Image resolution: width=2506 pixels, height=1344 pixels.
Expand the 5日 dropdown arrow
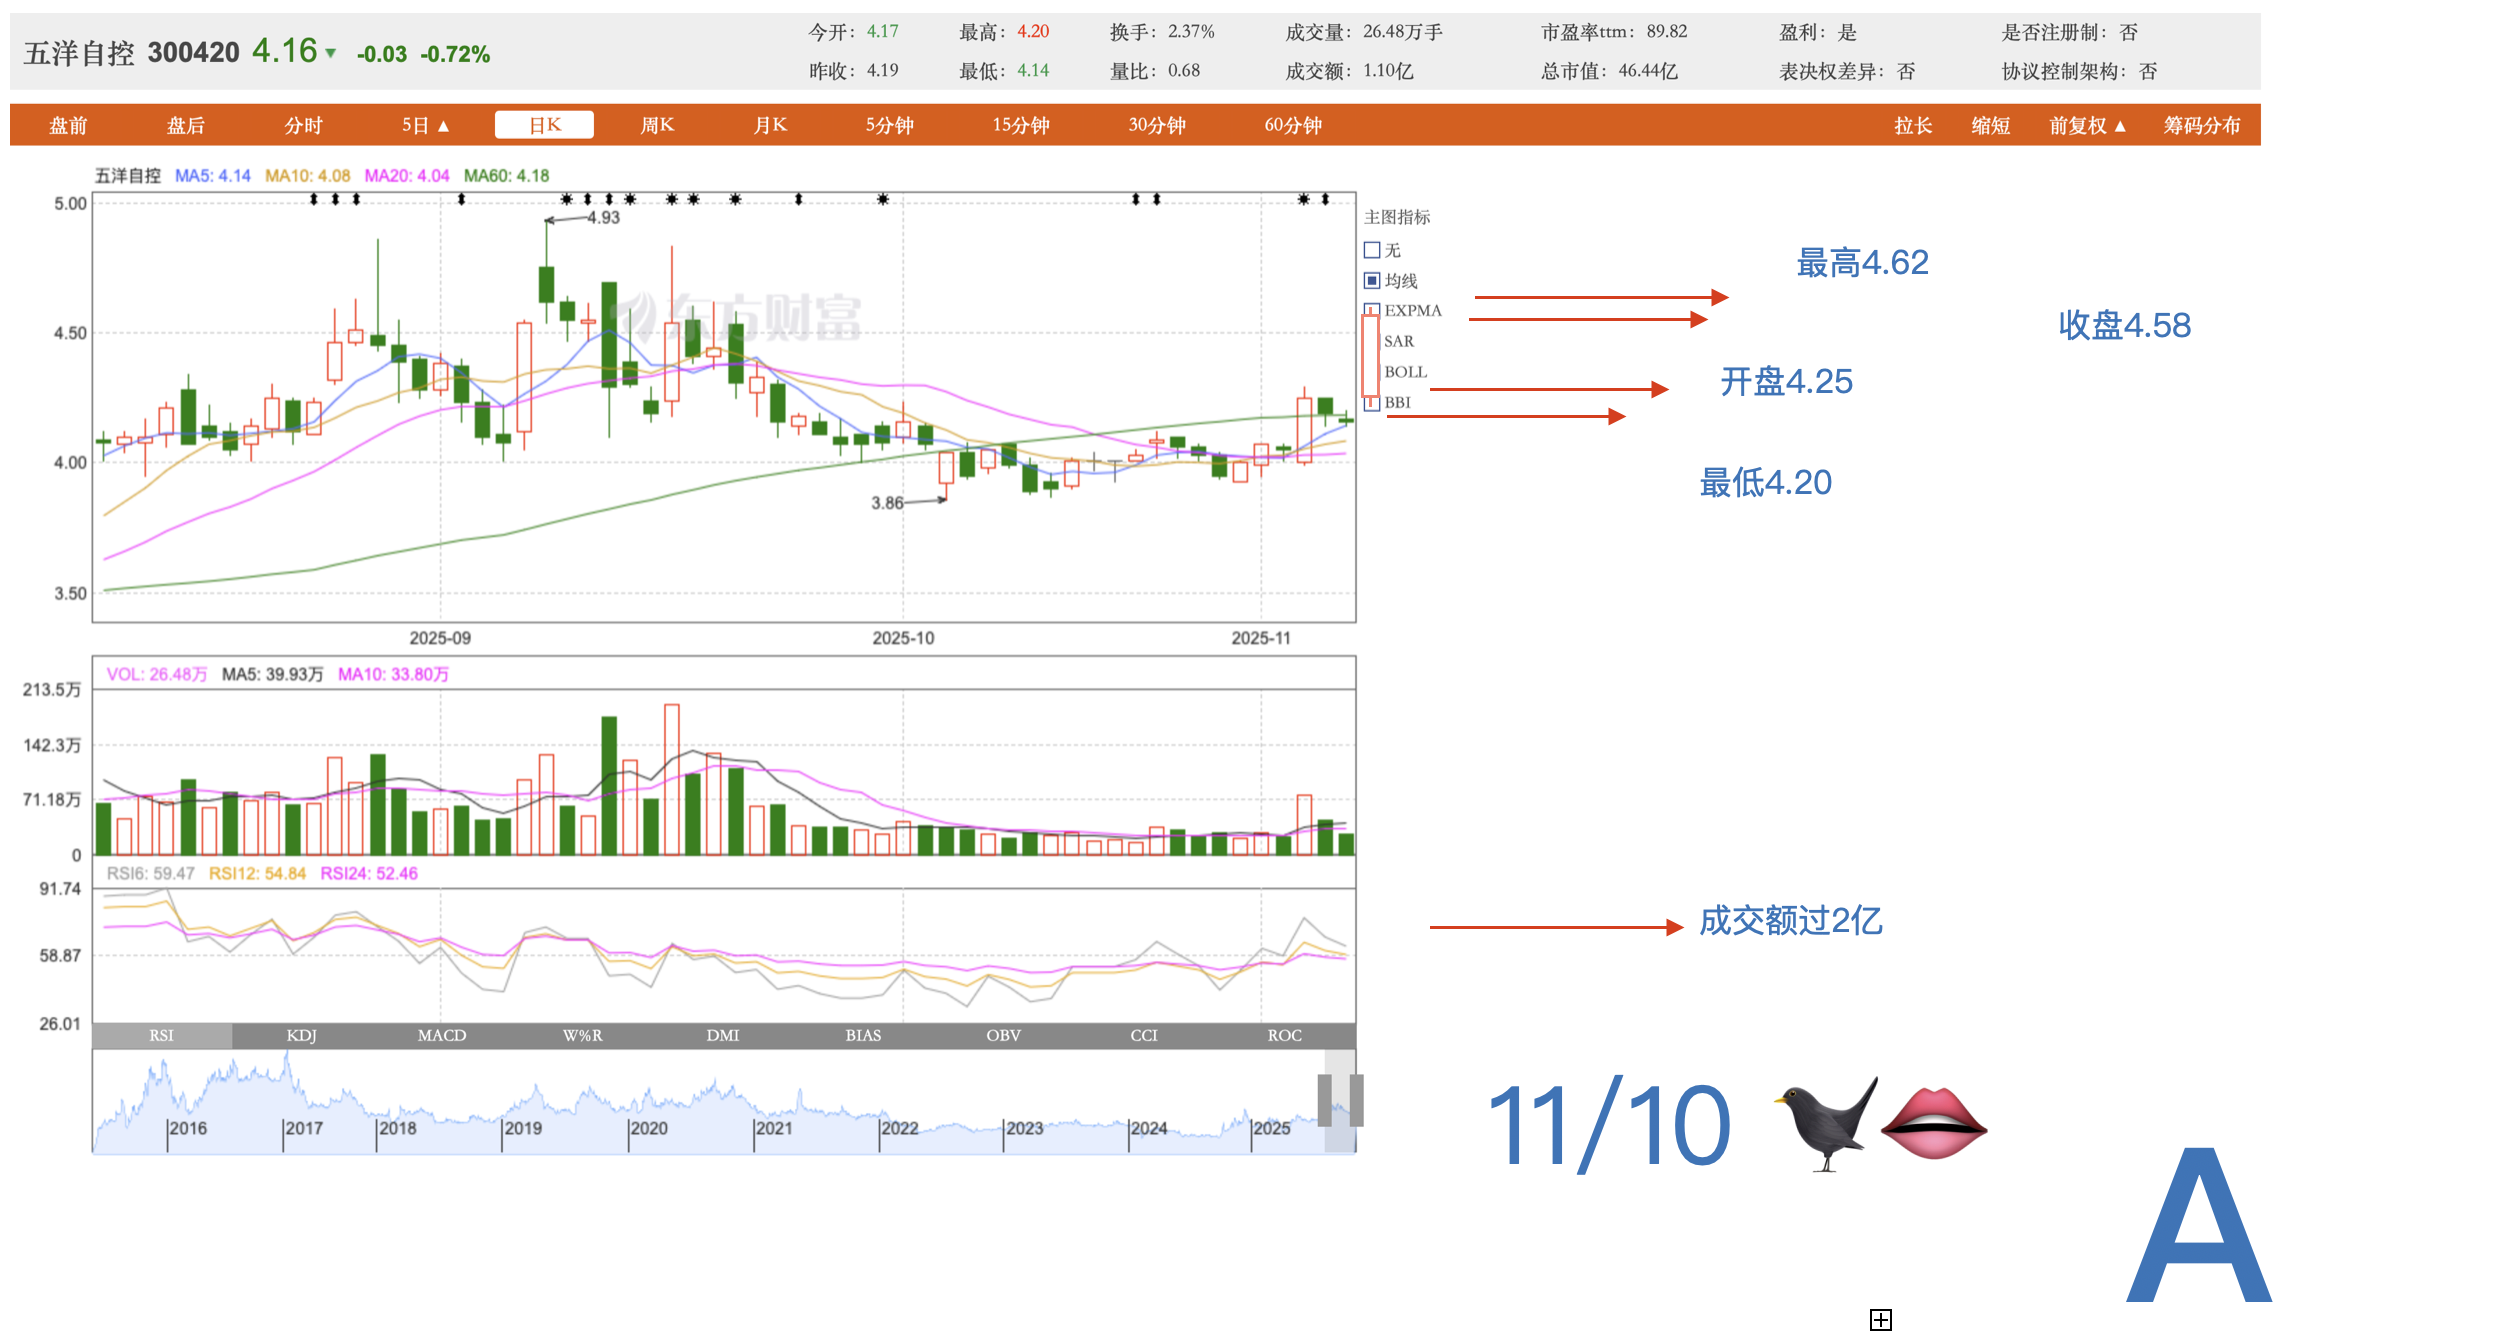point(444,126)
